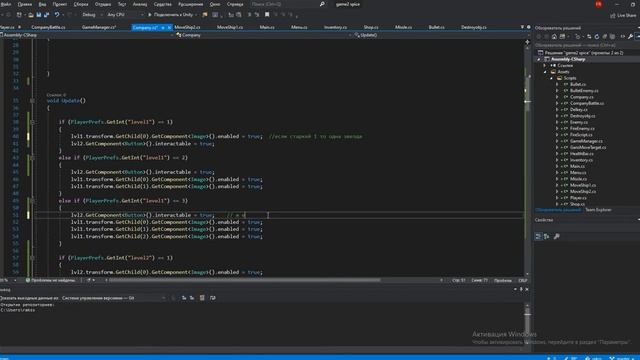Click the view code icon in Solution Explorer
This screenshot has width=640, height=360.
click(x=623, y=37)
